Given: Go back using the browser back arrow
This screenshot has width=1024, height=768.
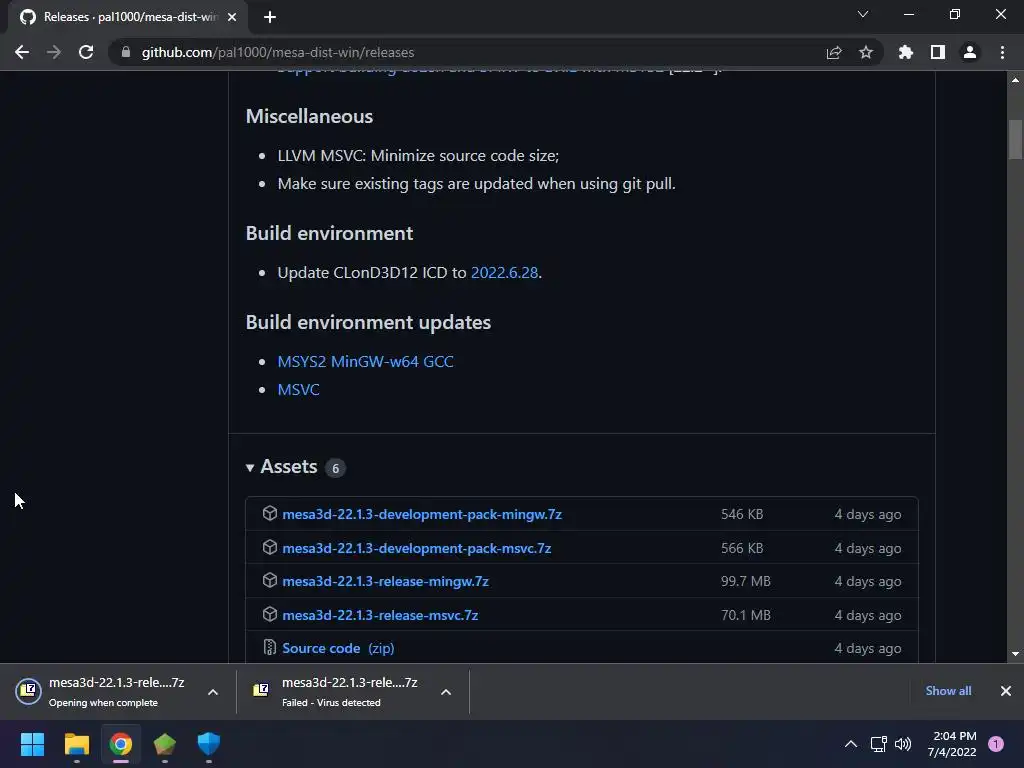Looking at the screenshot, I should 22,52.
